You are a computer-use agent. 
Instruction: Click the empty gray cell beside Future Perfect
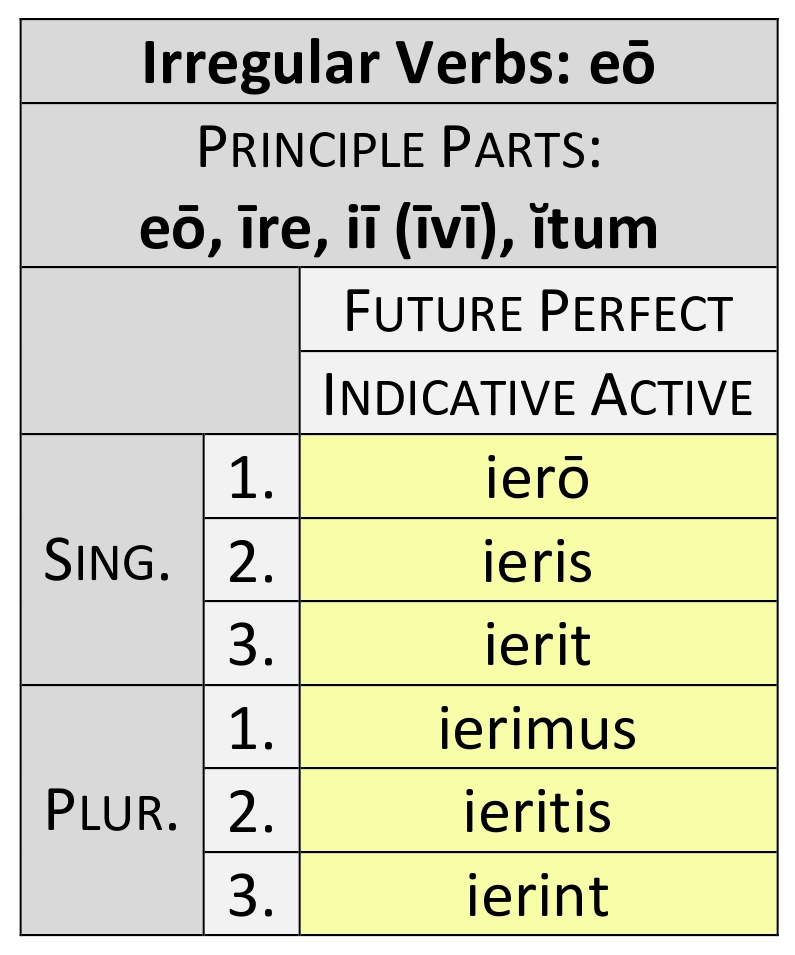160,351
